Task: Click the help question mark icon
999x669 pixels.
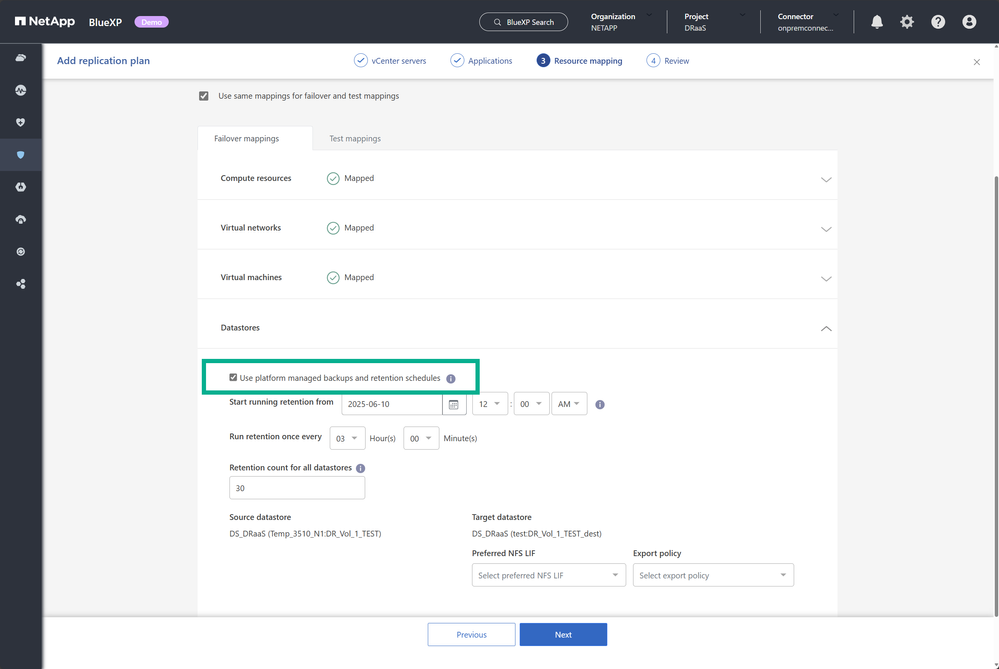Action: 938,22
